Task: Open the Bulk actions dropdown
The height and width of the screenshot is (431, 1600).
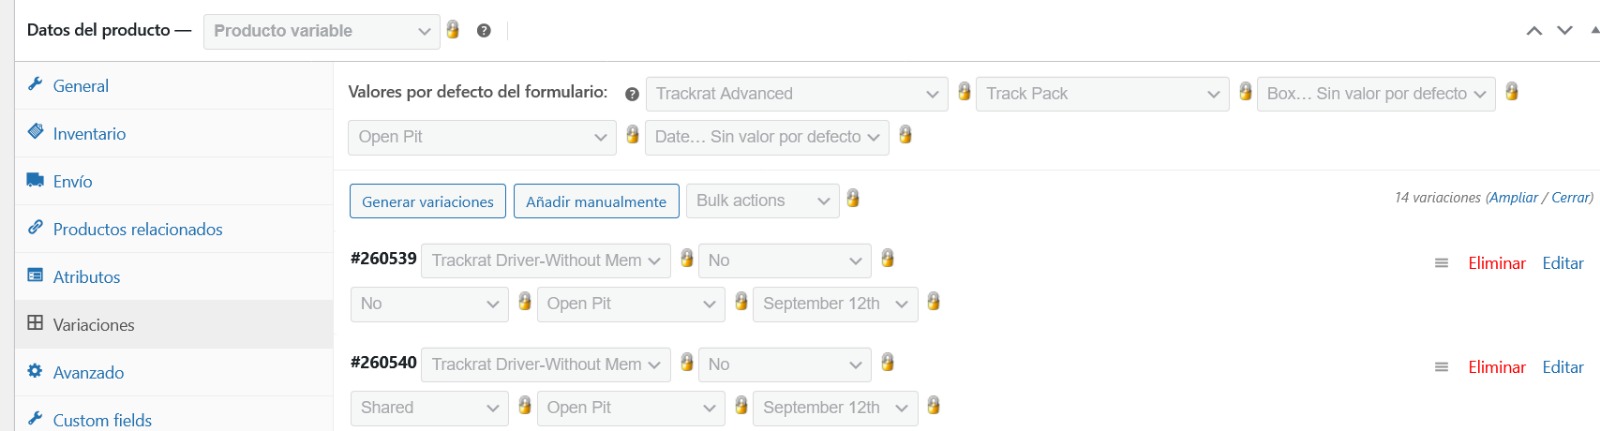Action: tap(762, 201)
